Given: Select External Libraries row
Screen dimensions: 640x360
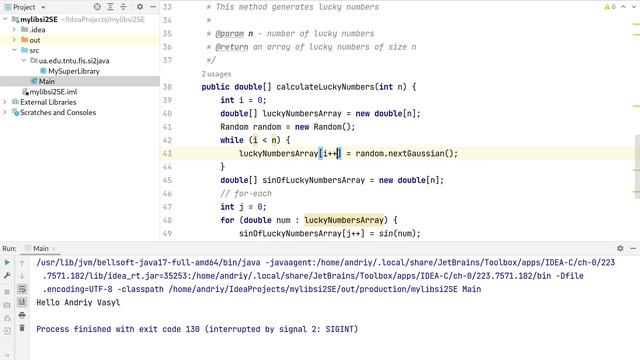Looking at the screenshot, I should (80, 102).
